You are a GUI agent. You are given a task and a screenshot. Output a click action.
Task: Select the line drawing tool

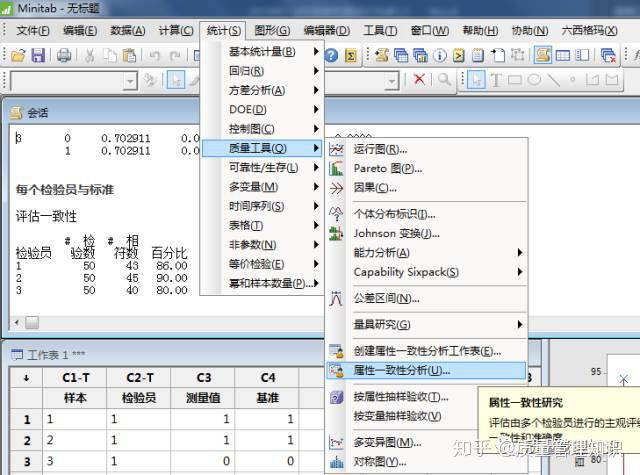tap(553, 80)
